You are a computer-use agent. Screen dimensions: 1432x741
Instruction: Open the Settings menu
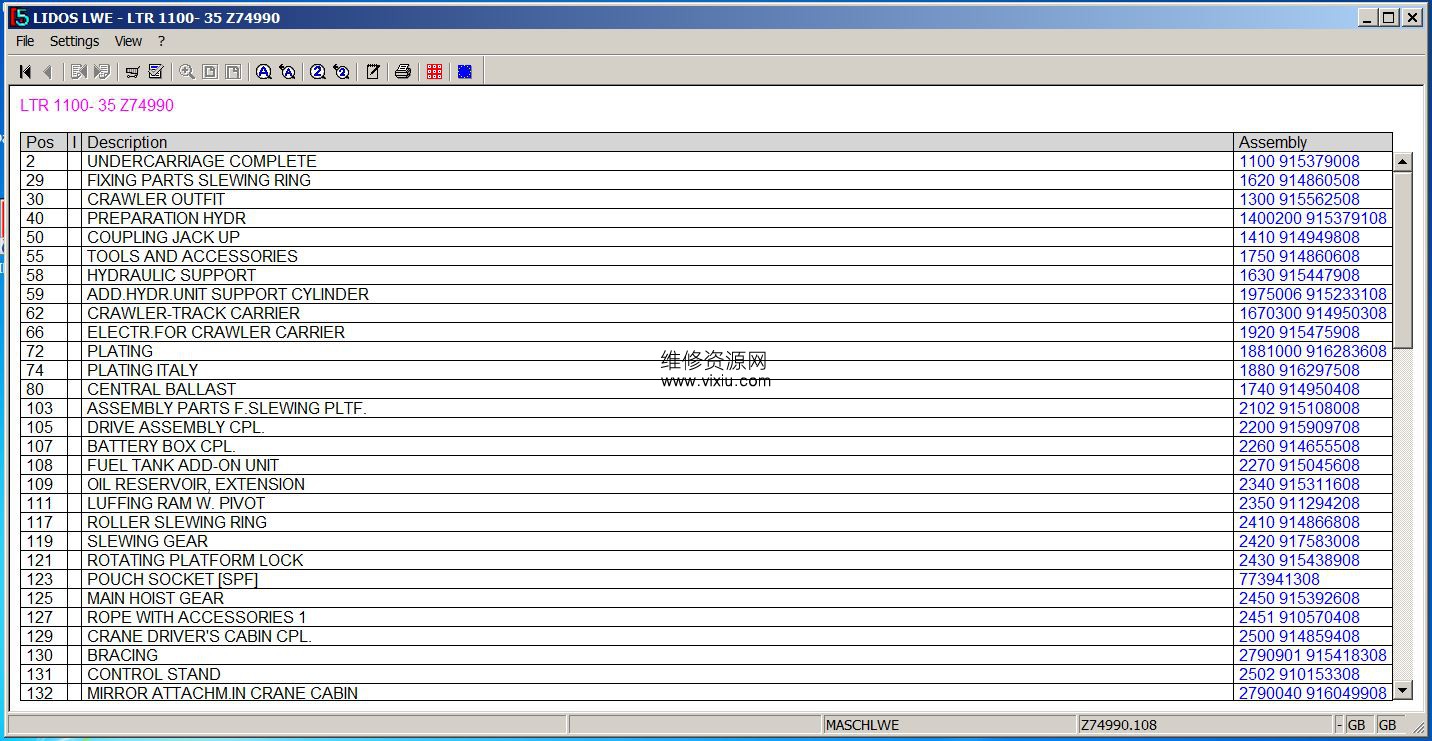coord(74,41)
